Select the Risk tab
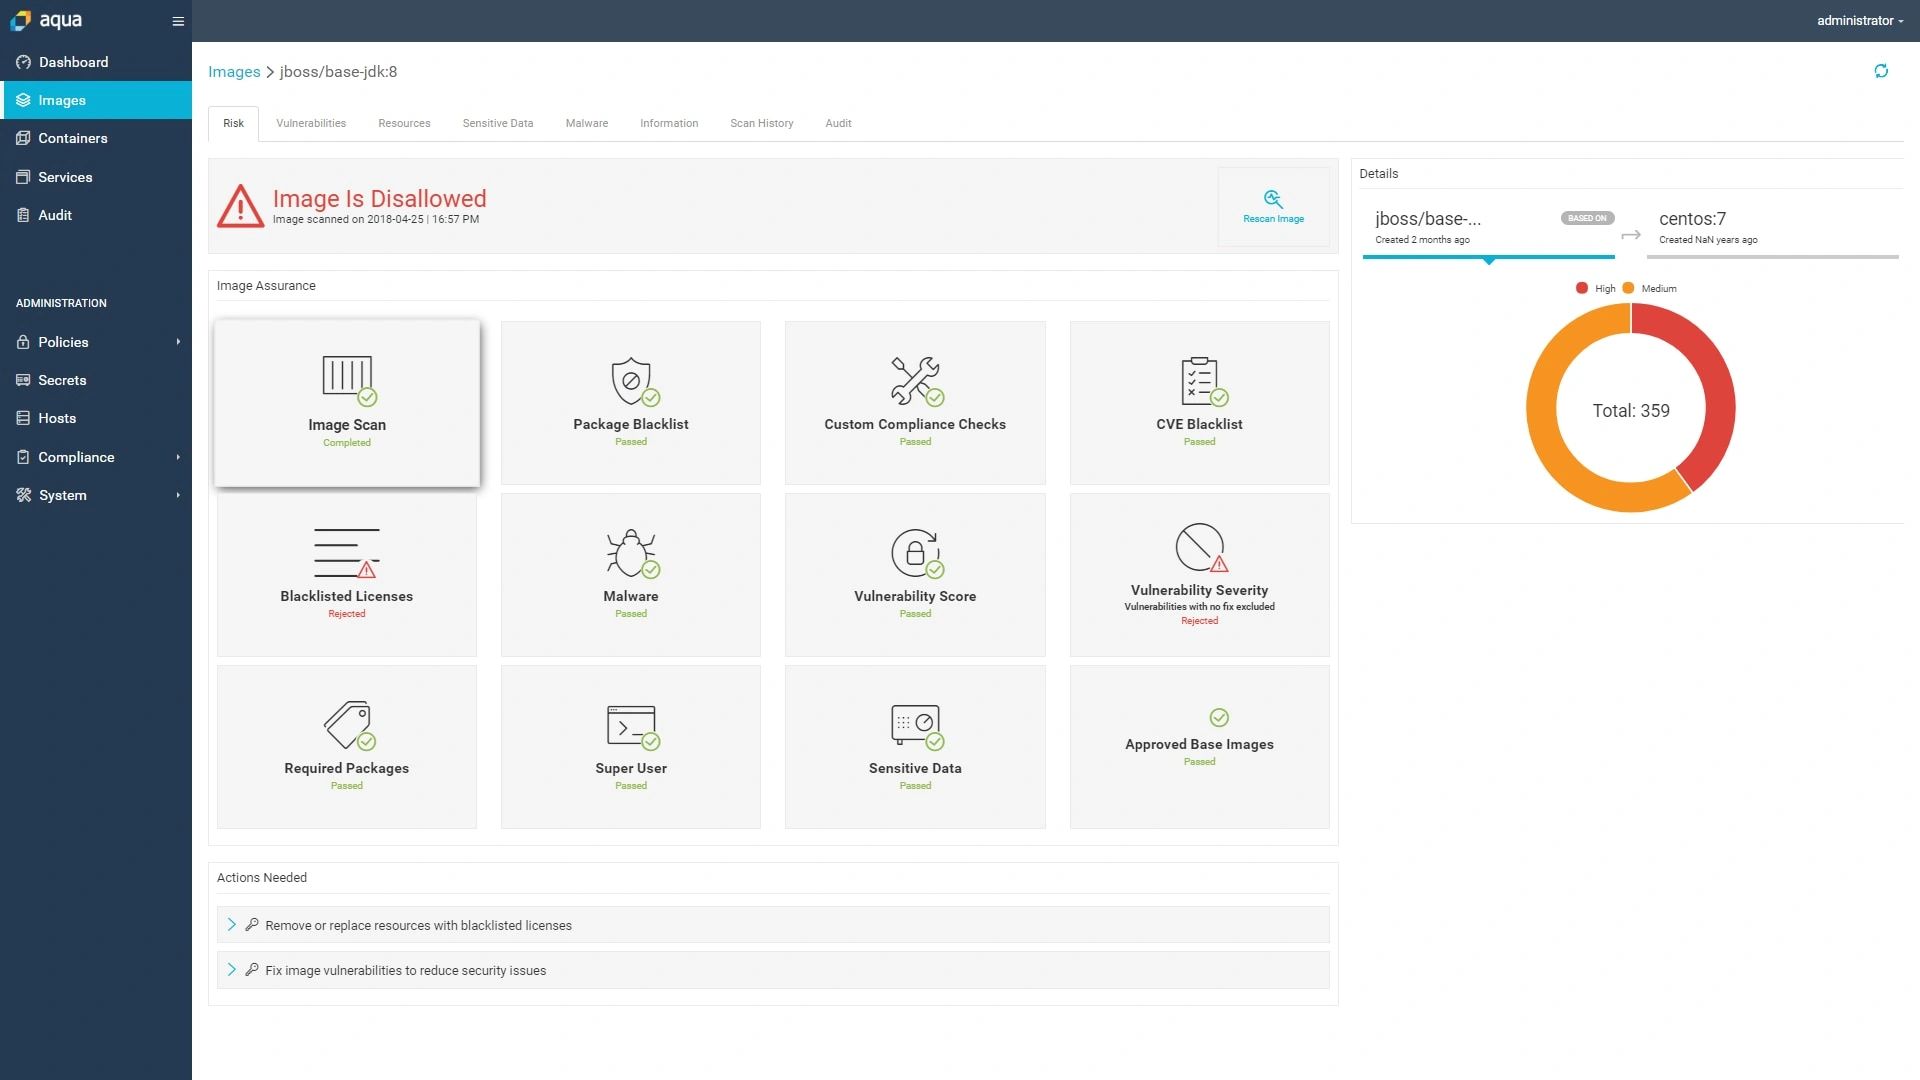This screenshot has width=1920, height=1080. pyautogui.click(x=233, y=123)
